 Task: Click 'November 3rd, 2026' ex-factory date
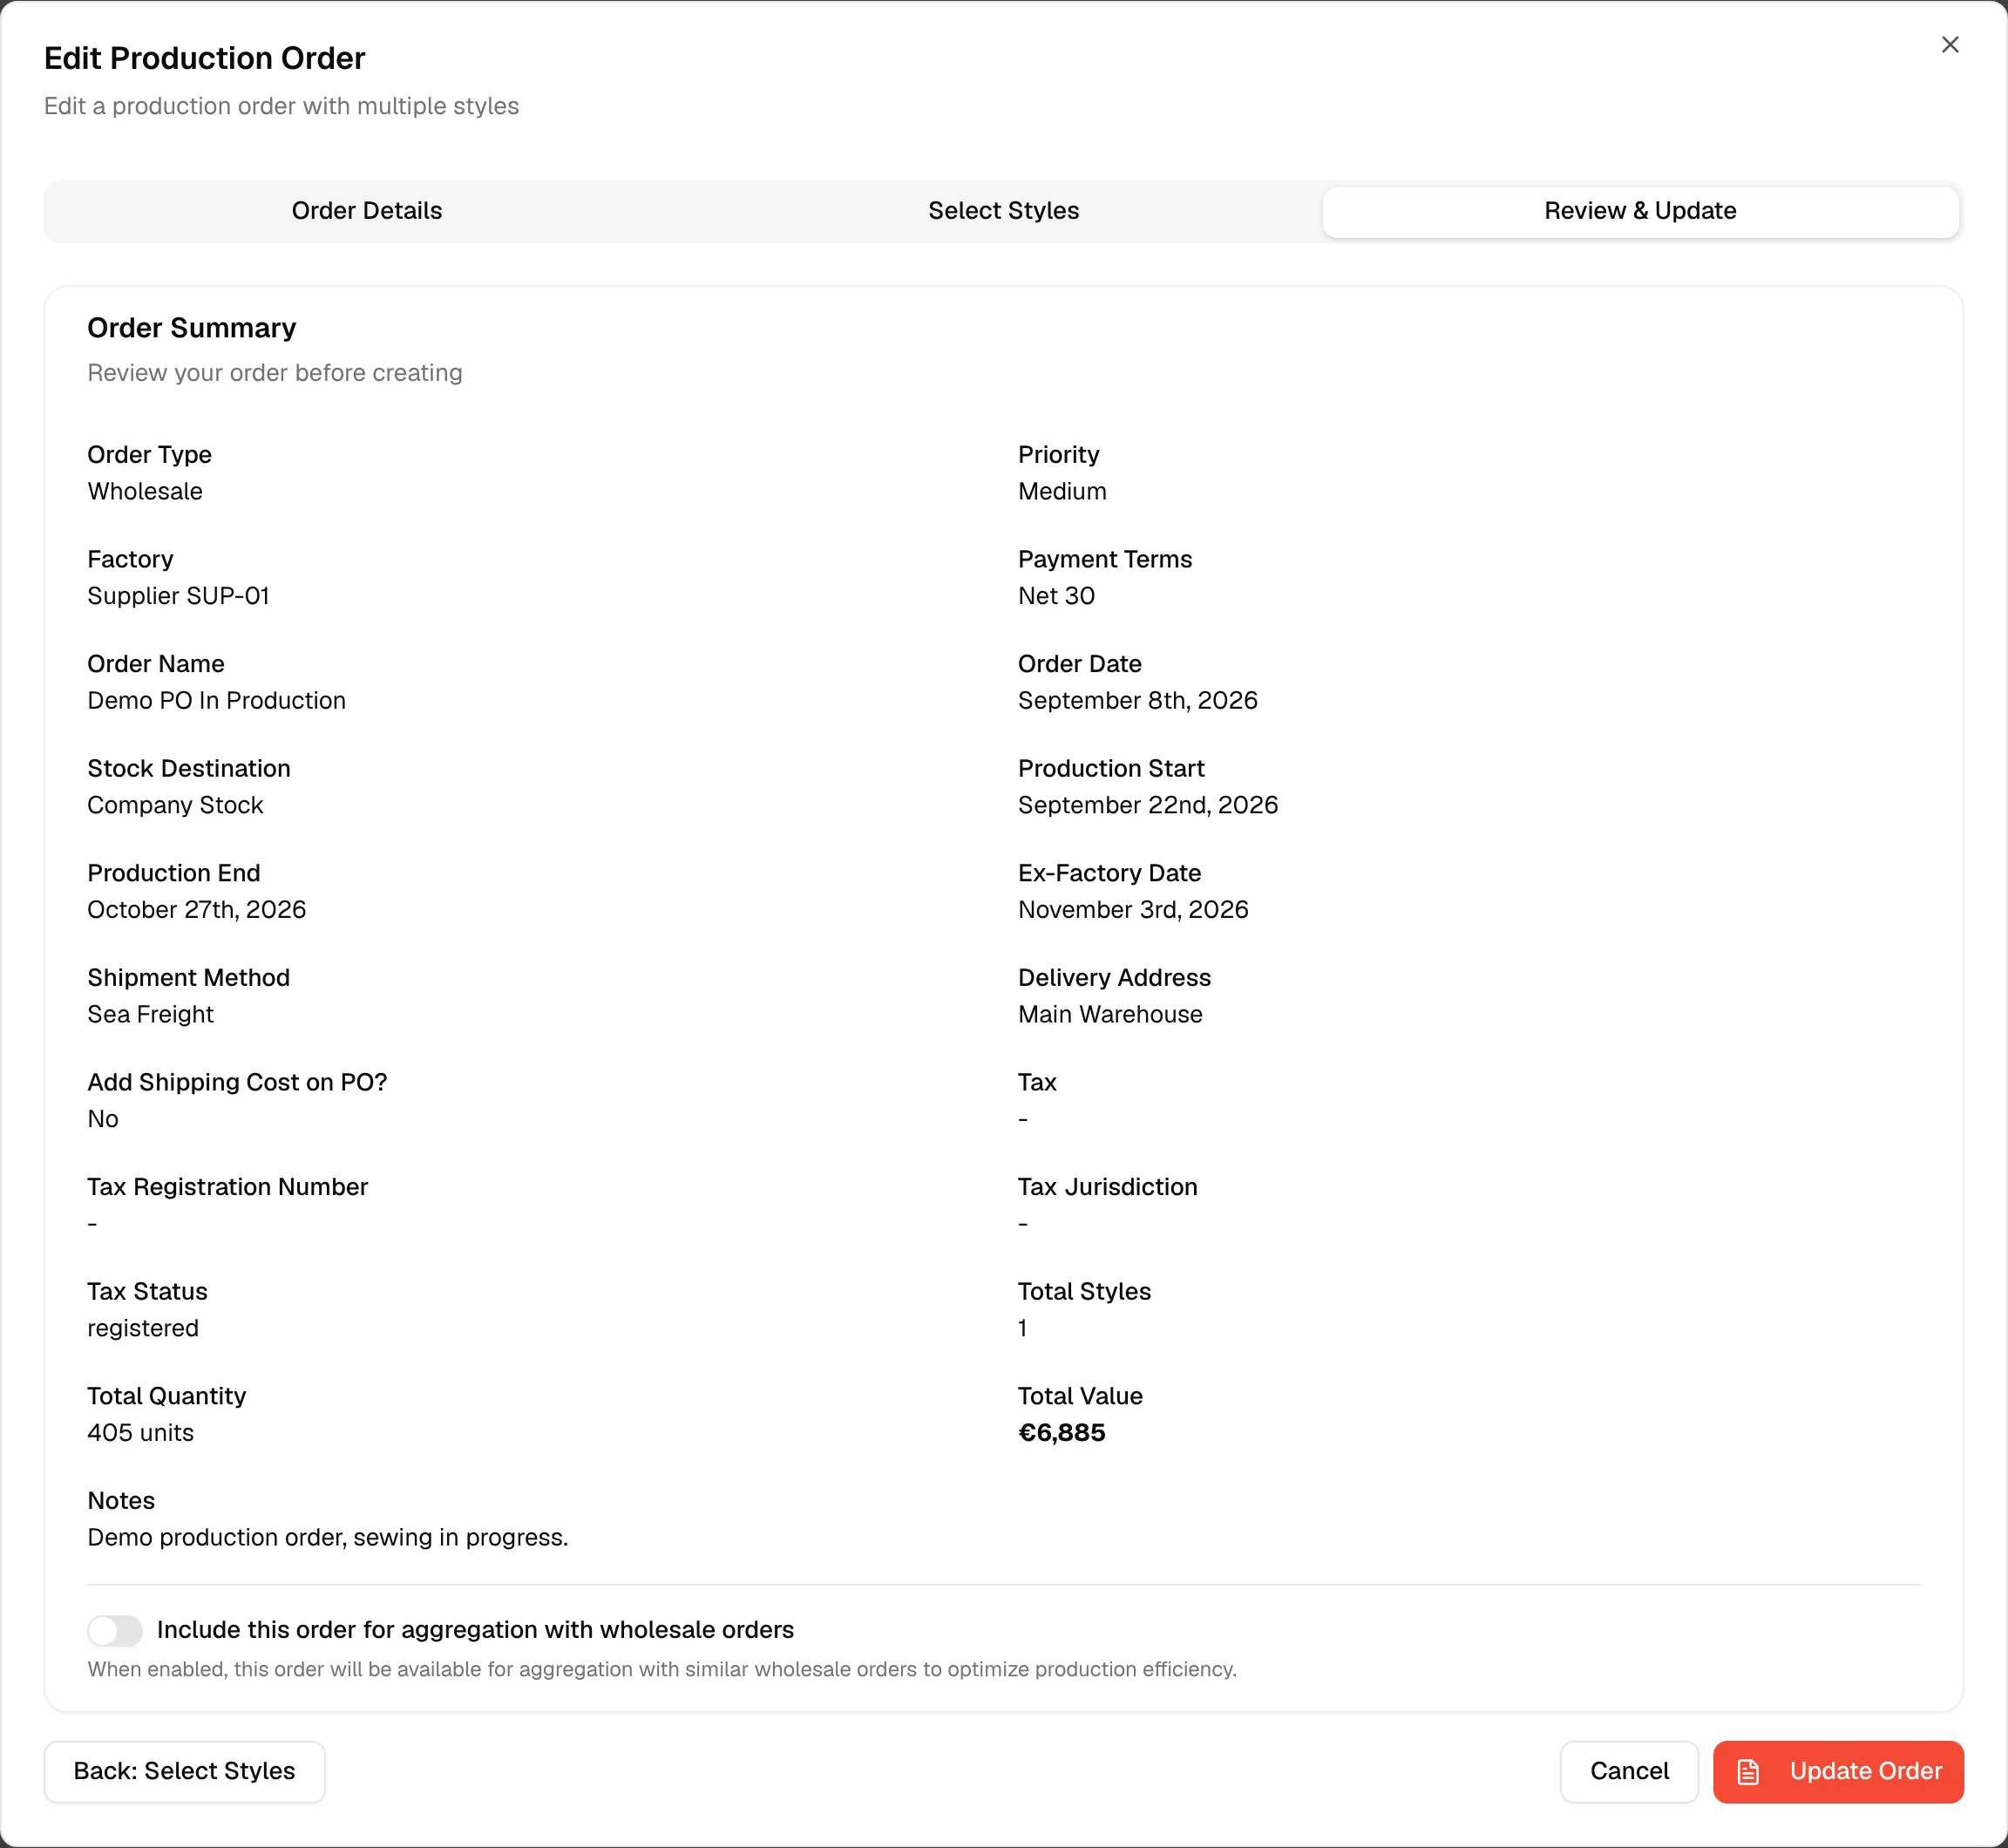1133,910
